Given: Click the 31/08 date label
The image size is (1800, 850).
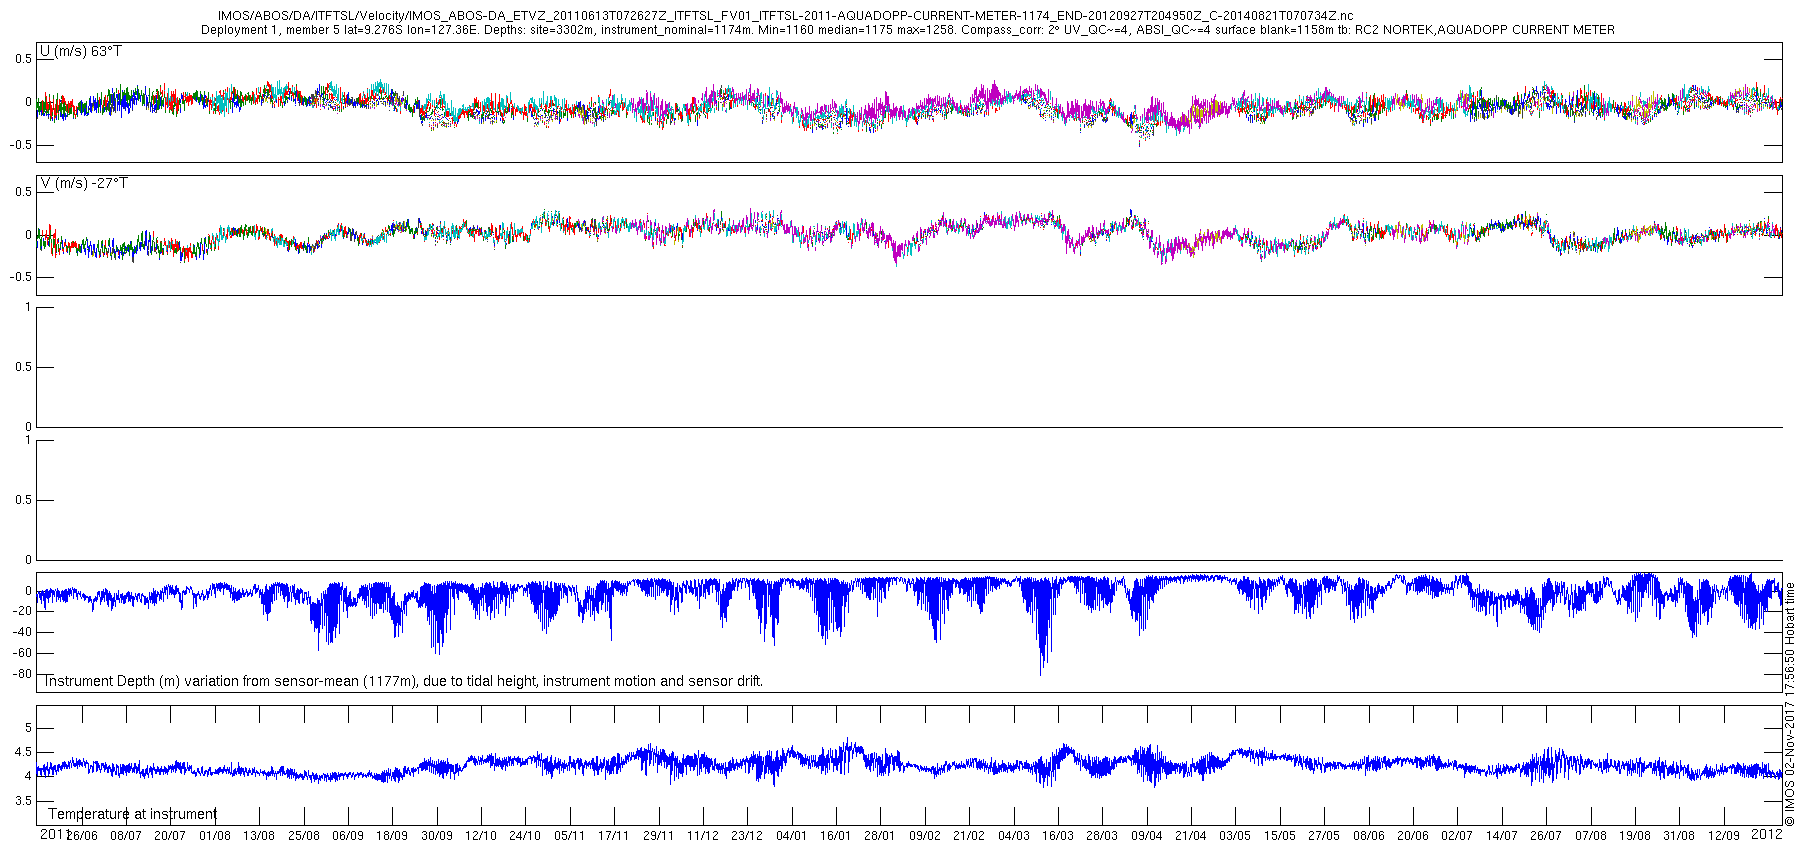Looking at the screenshot, I should coord(1679,836).
